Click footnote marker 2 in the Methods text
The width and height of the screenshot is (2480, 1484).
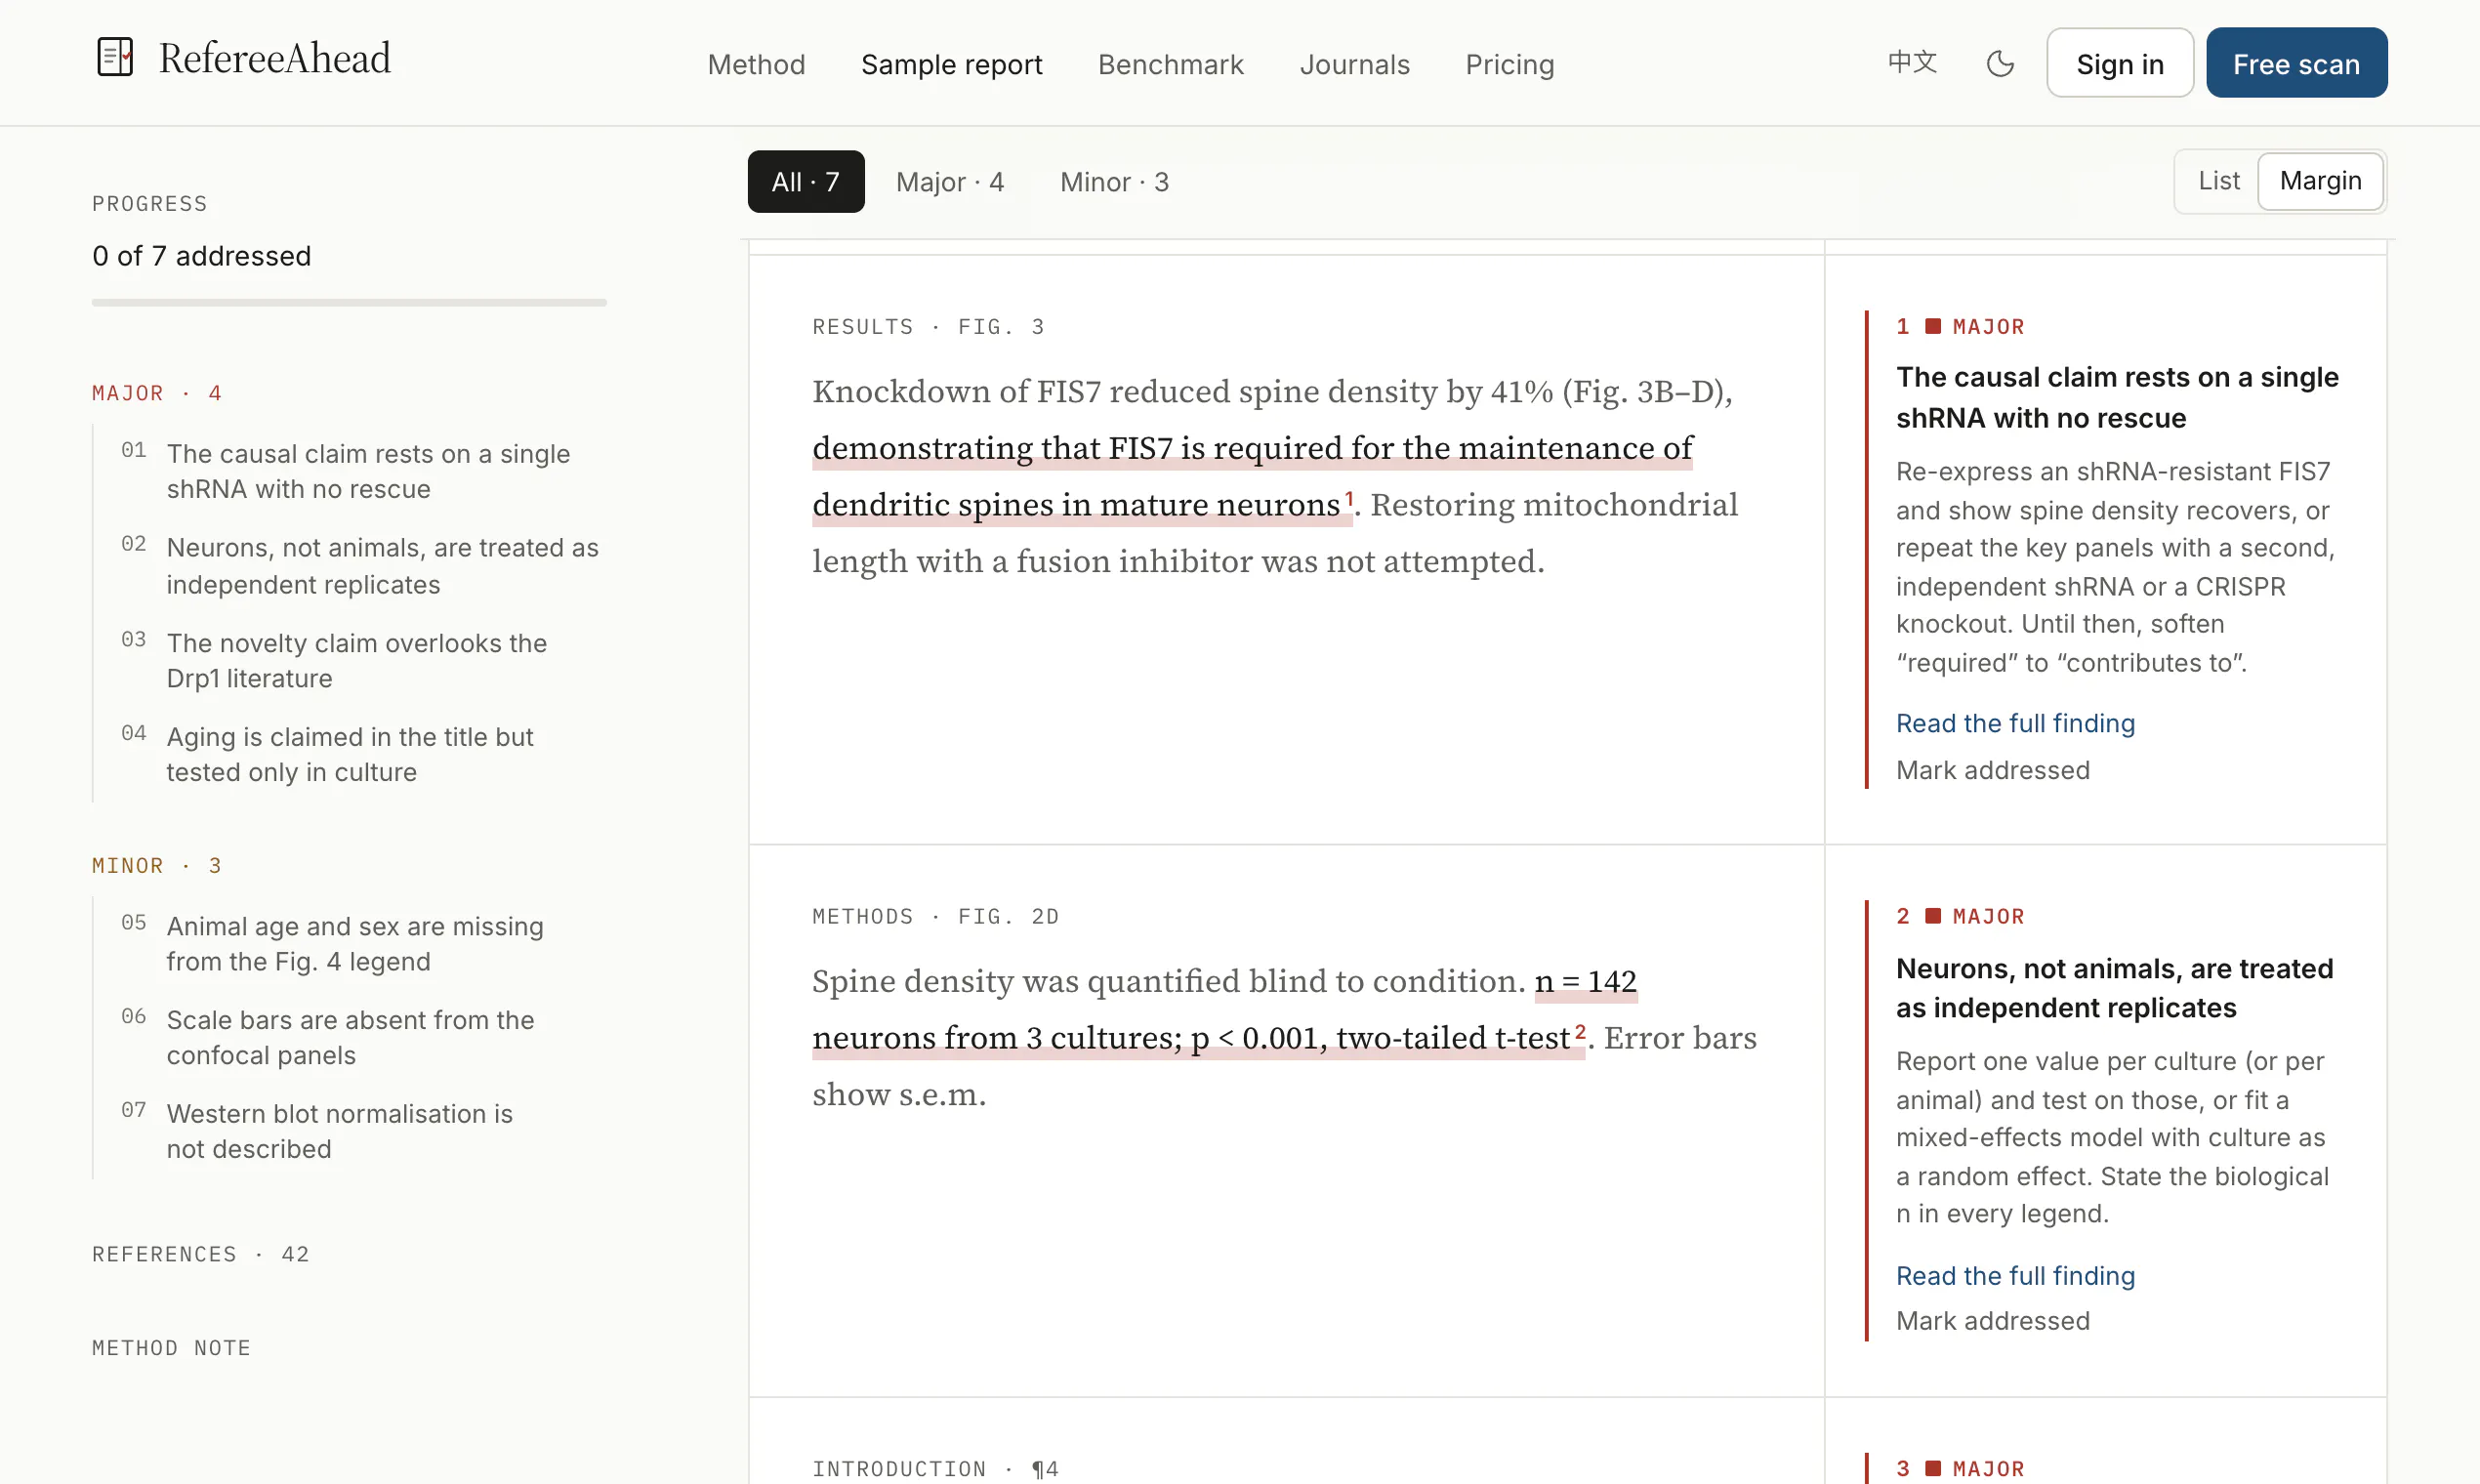pyautogui.click(x=1580, y=1032)
